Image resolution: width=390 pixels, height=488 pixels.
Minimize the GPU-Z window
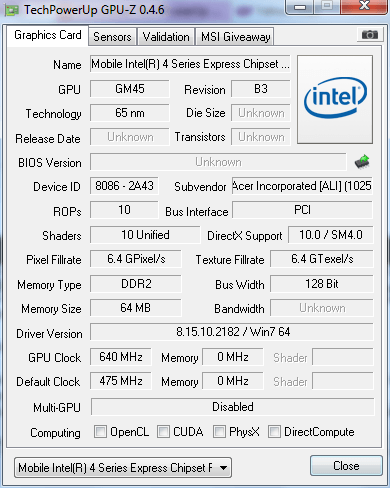coord(300,7)
